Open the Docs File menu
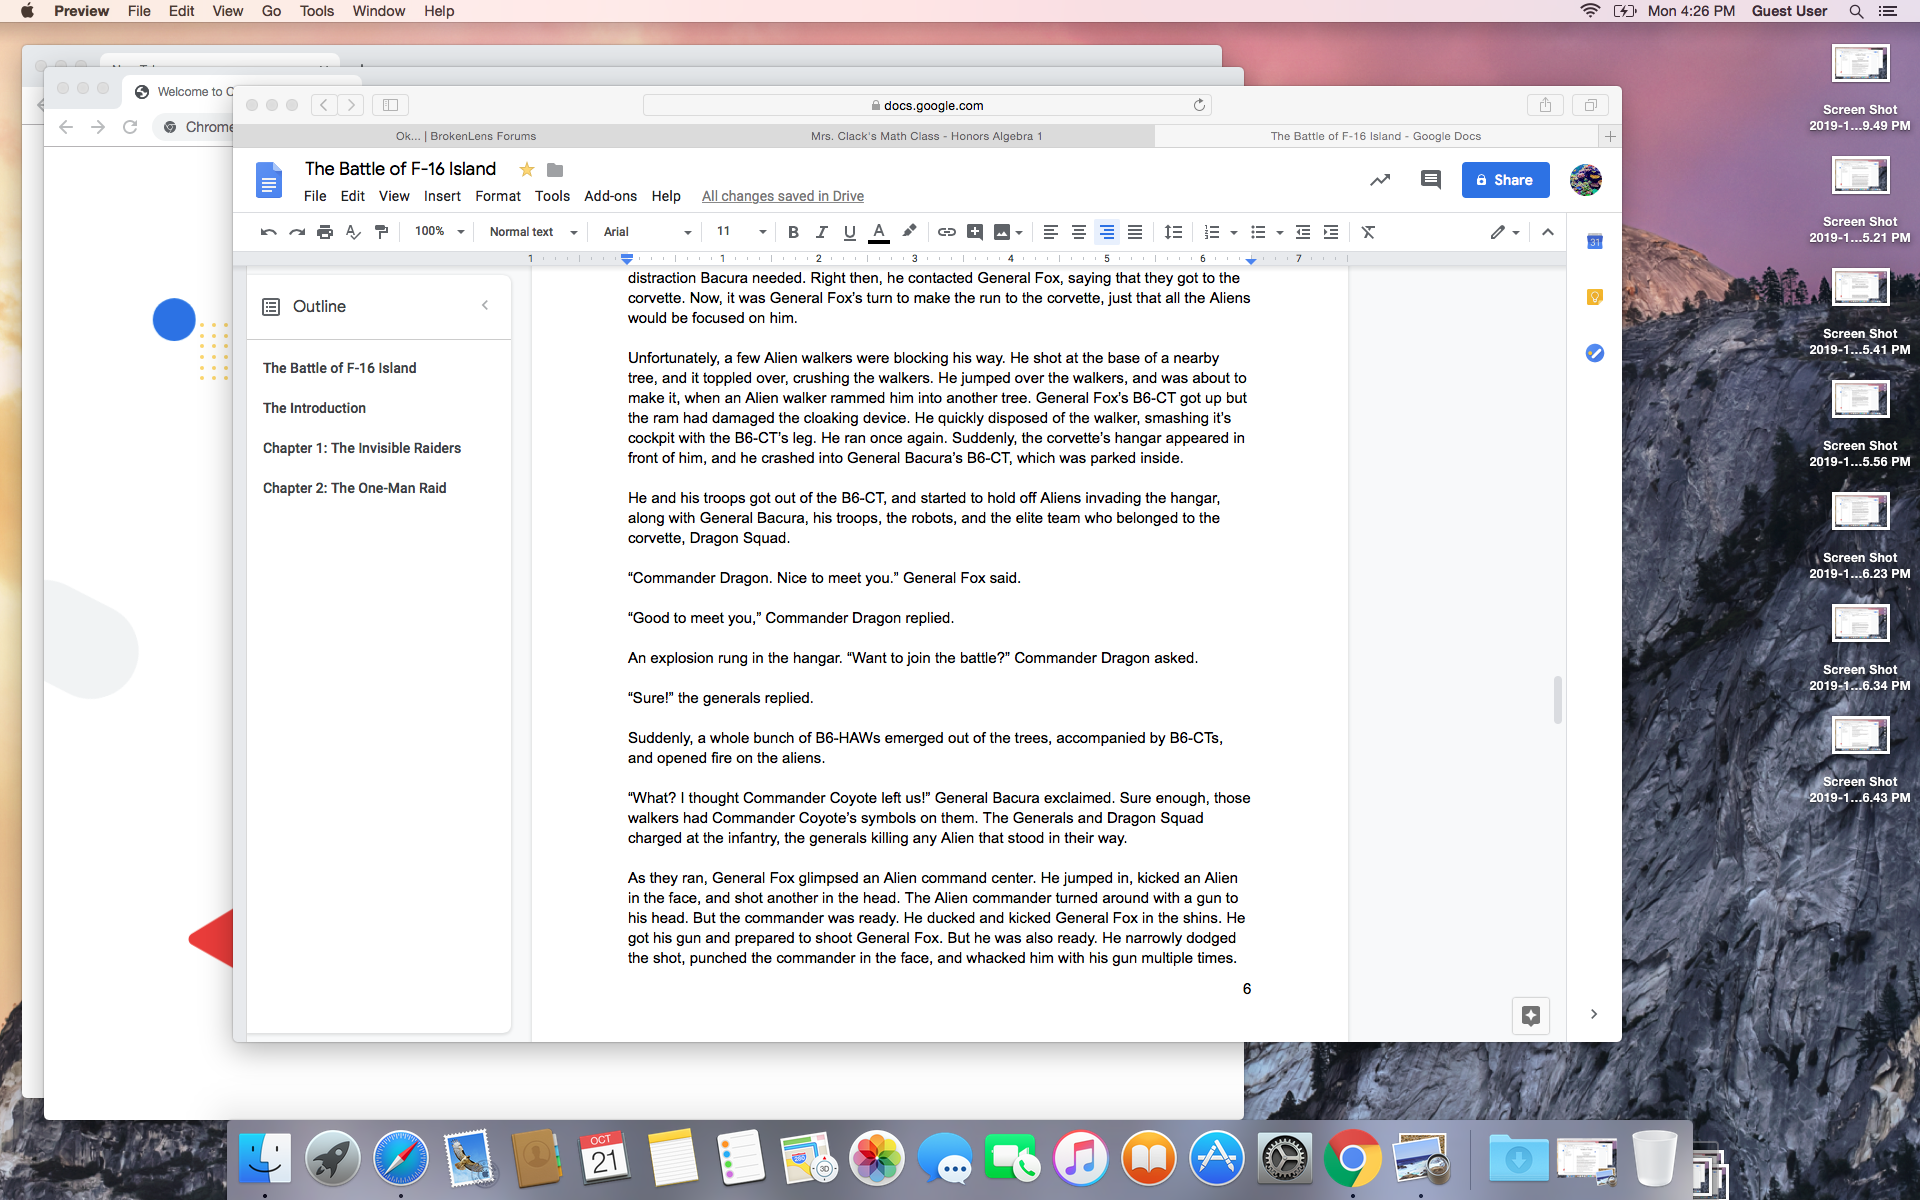The height and width of the screenshot is (1200, 1920). click(x=315, y=196)
